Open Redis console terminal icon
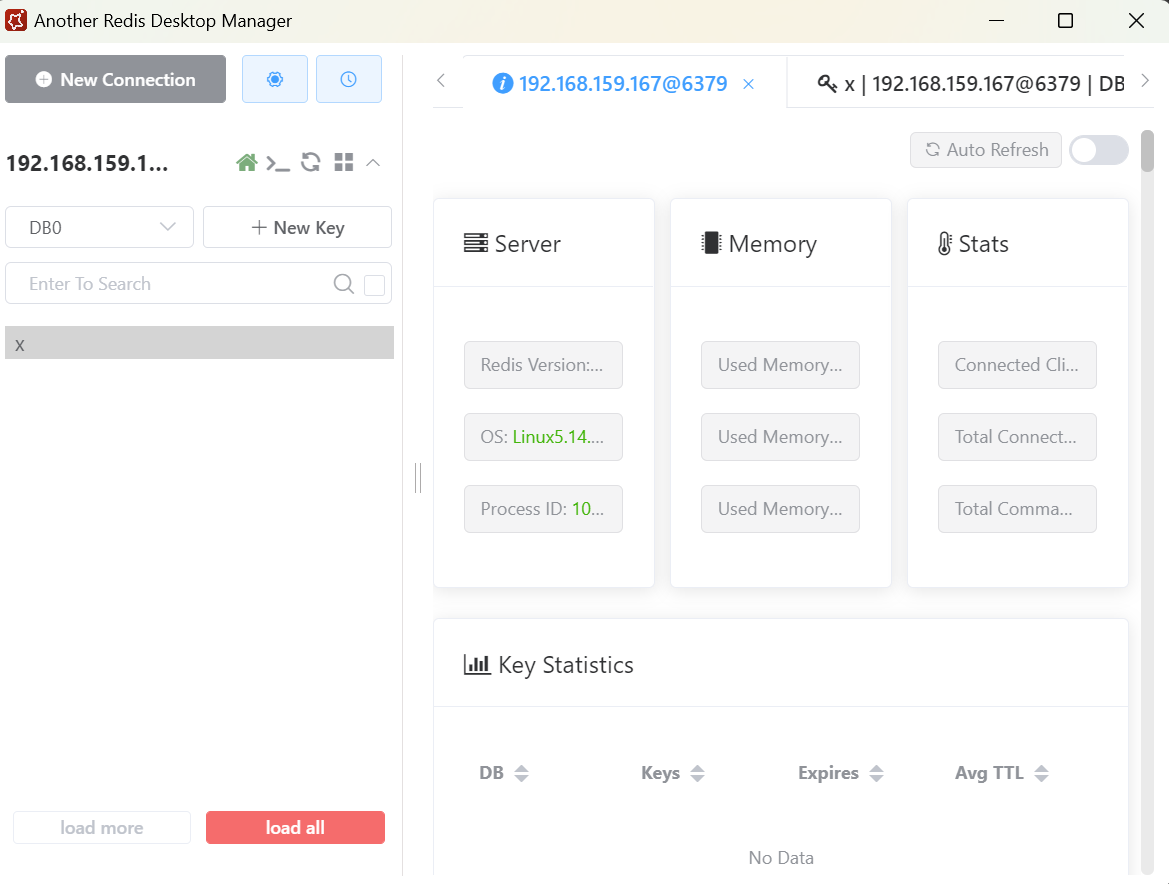This screenshot has height=884, width=1169. [278, 162]
